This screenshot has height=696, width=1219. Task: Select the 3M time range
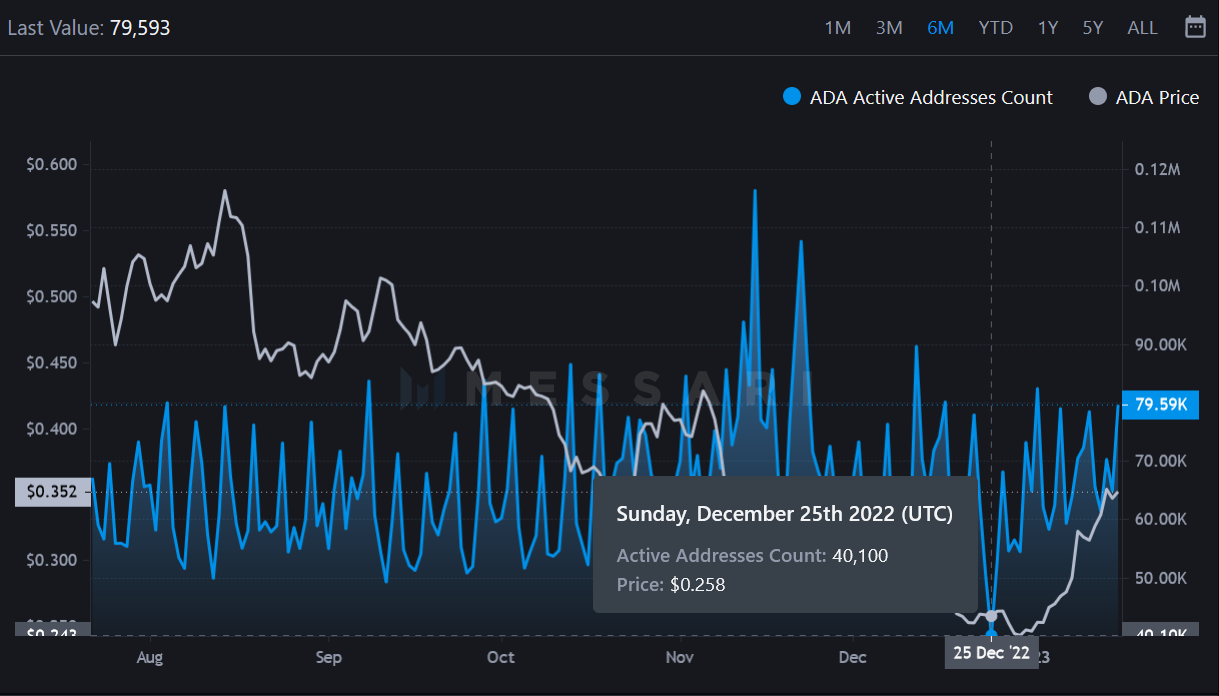tap(889, 28)
